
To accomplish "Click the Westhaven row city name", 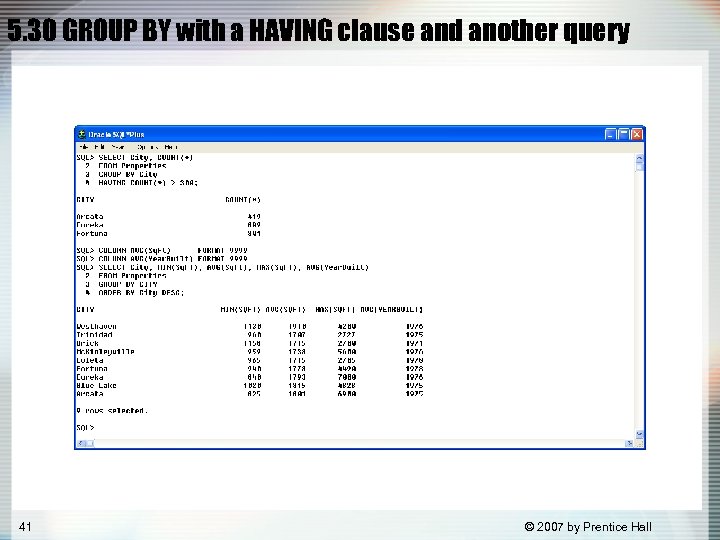I will pyautogui.click(x=96, y=327).
